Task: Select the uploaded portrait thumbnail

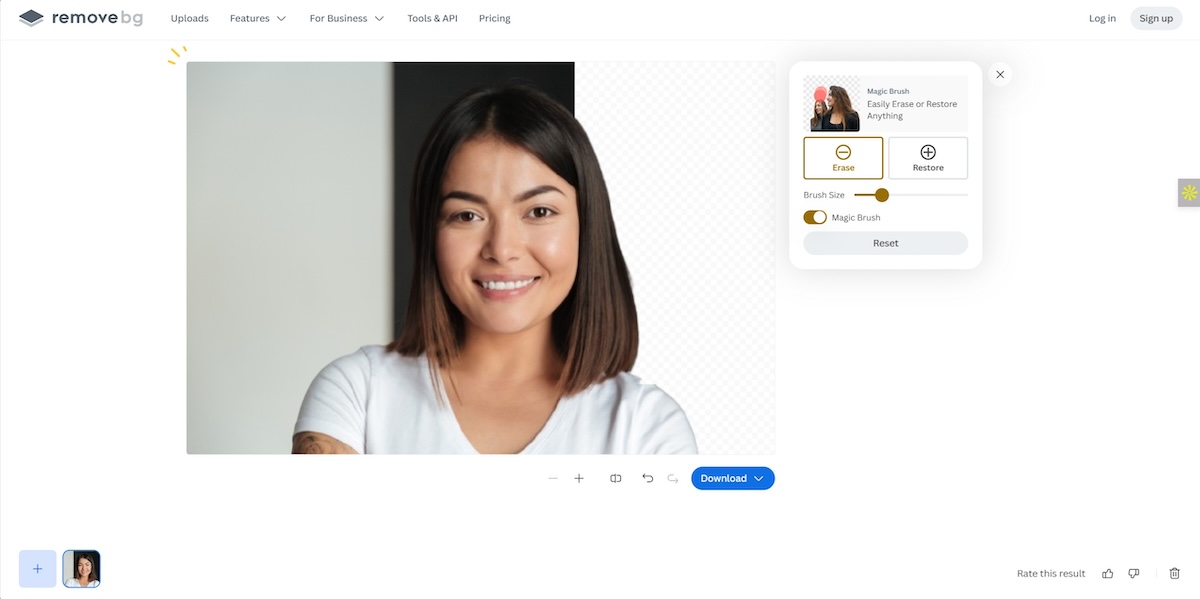Action: (81, 567)
